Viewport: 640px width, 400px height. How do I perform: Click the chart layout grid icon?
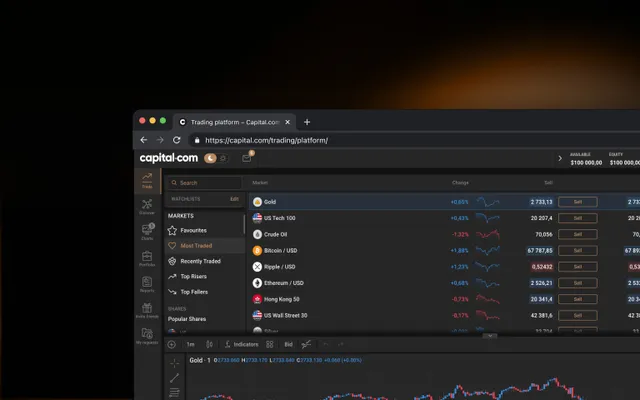click(x=270, y=344)
